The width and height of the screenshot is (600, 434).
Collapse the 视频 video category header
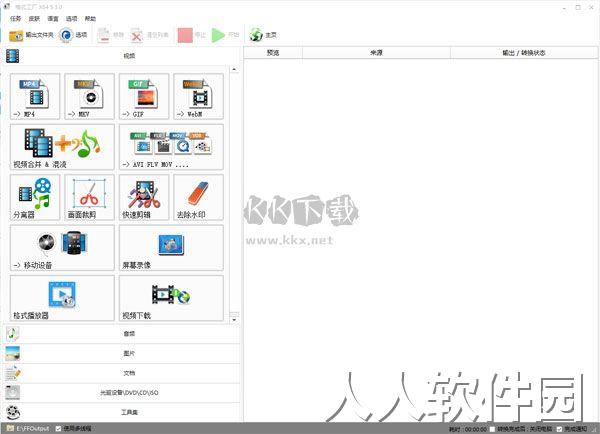(122, 56)
